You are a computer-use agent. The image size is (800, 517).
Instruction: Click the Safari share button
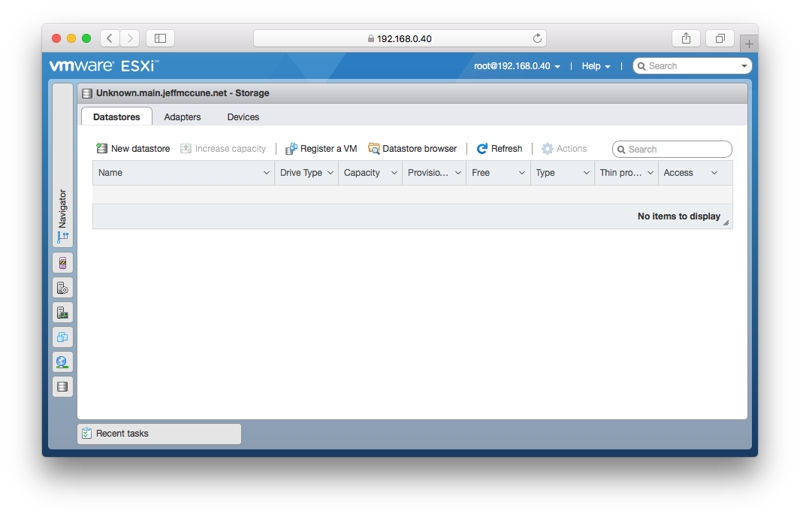[x=686, y=38]
